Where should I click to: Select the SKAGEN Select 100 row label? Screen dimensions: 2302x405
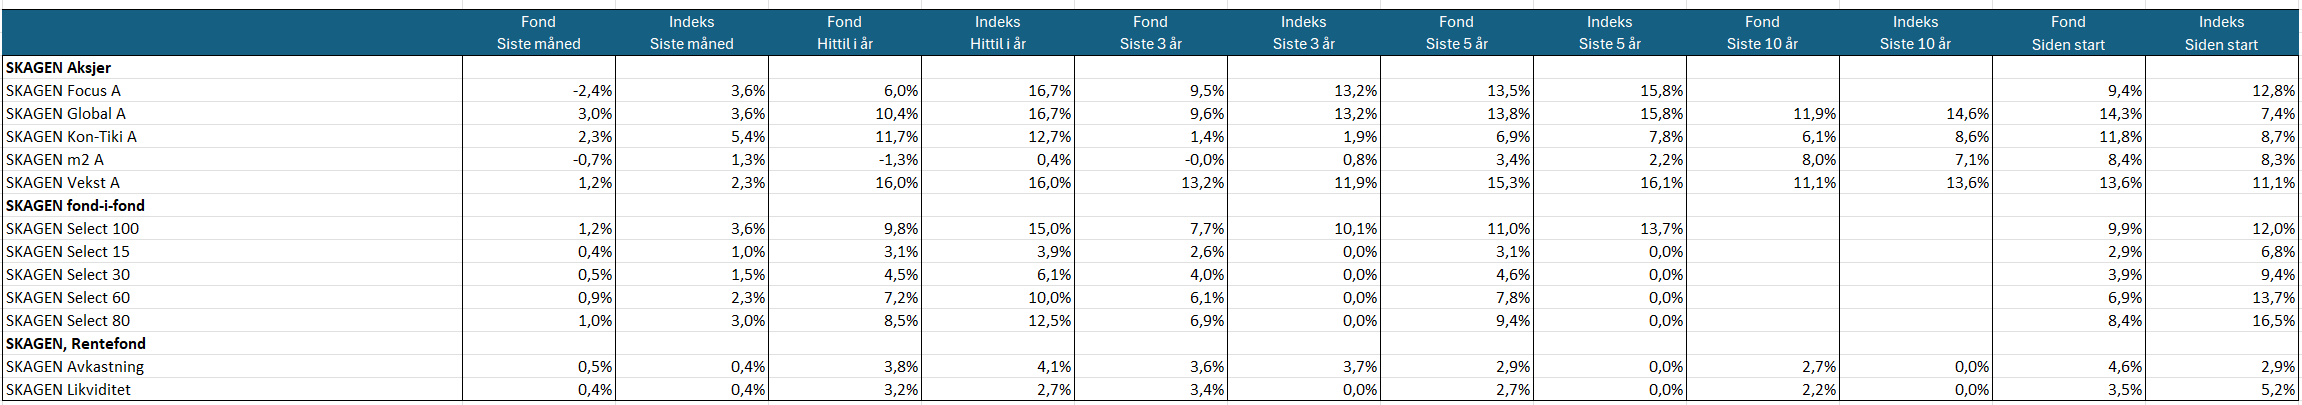tap(72, 229)
